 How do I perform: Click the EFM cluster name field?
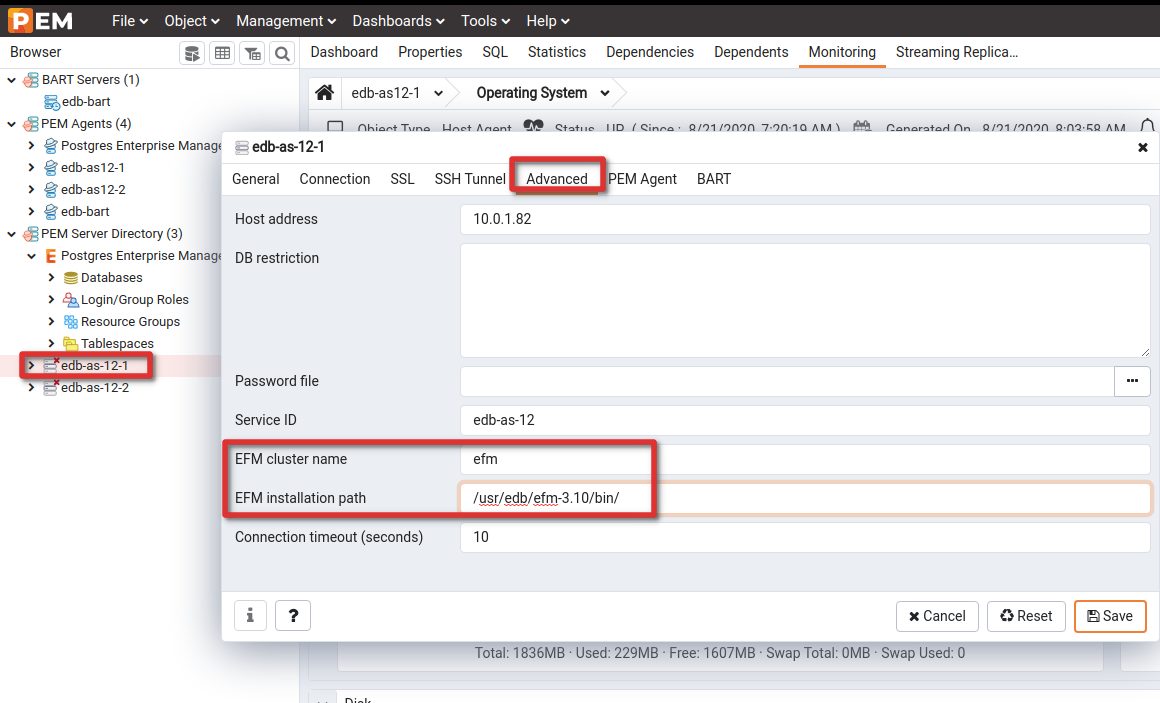[x=805, y=459]
